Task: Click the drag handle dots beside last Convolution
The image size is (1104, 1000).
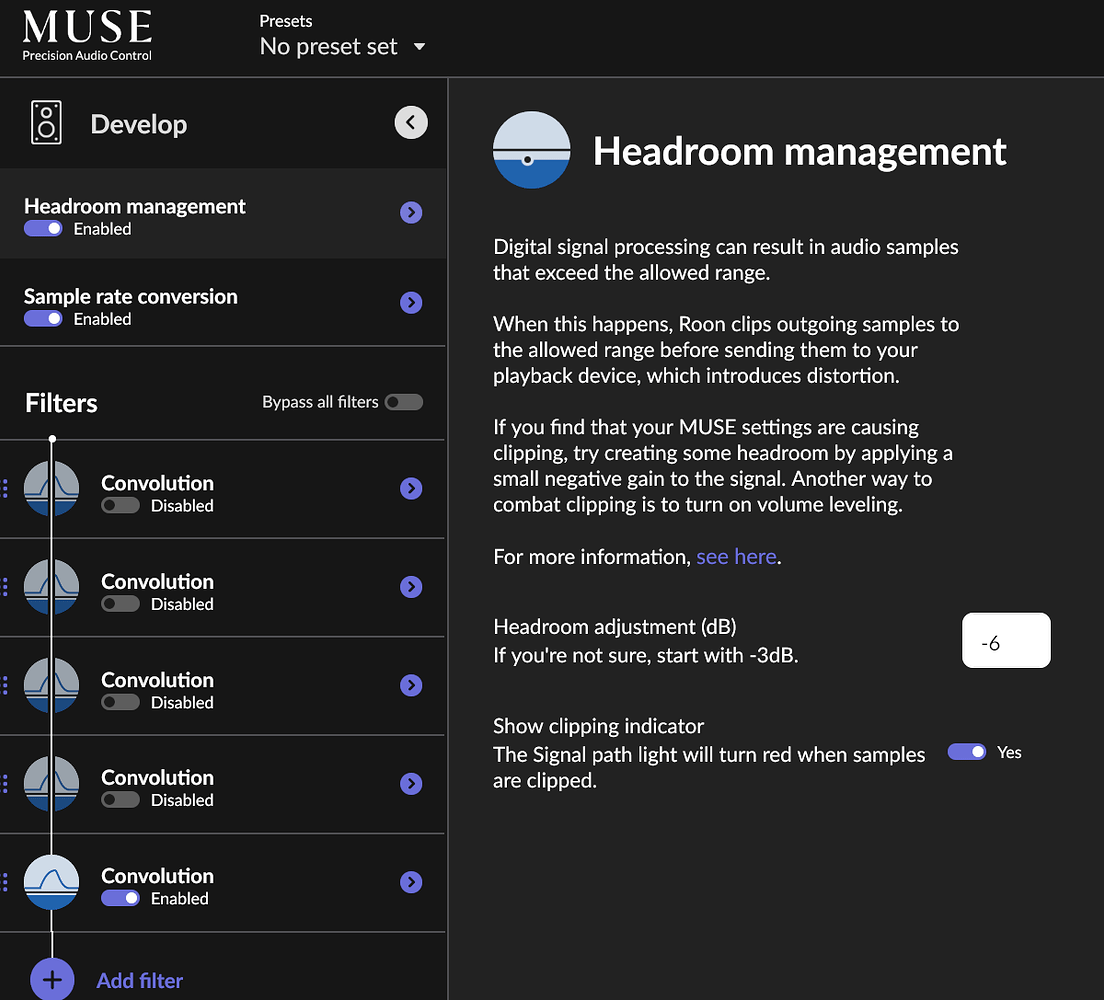Action: (4, 882)
